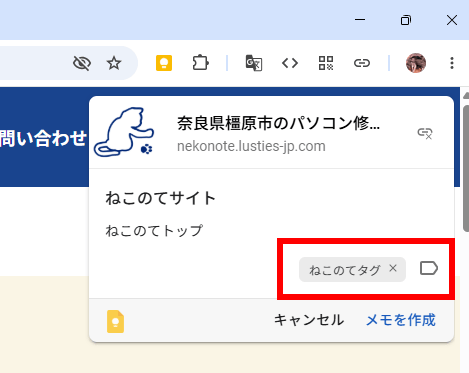Click the crossed-out eye icon in the address bar
469x373 pixels.
(82, 63)
